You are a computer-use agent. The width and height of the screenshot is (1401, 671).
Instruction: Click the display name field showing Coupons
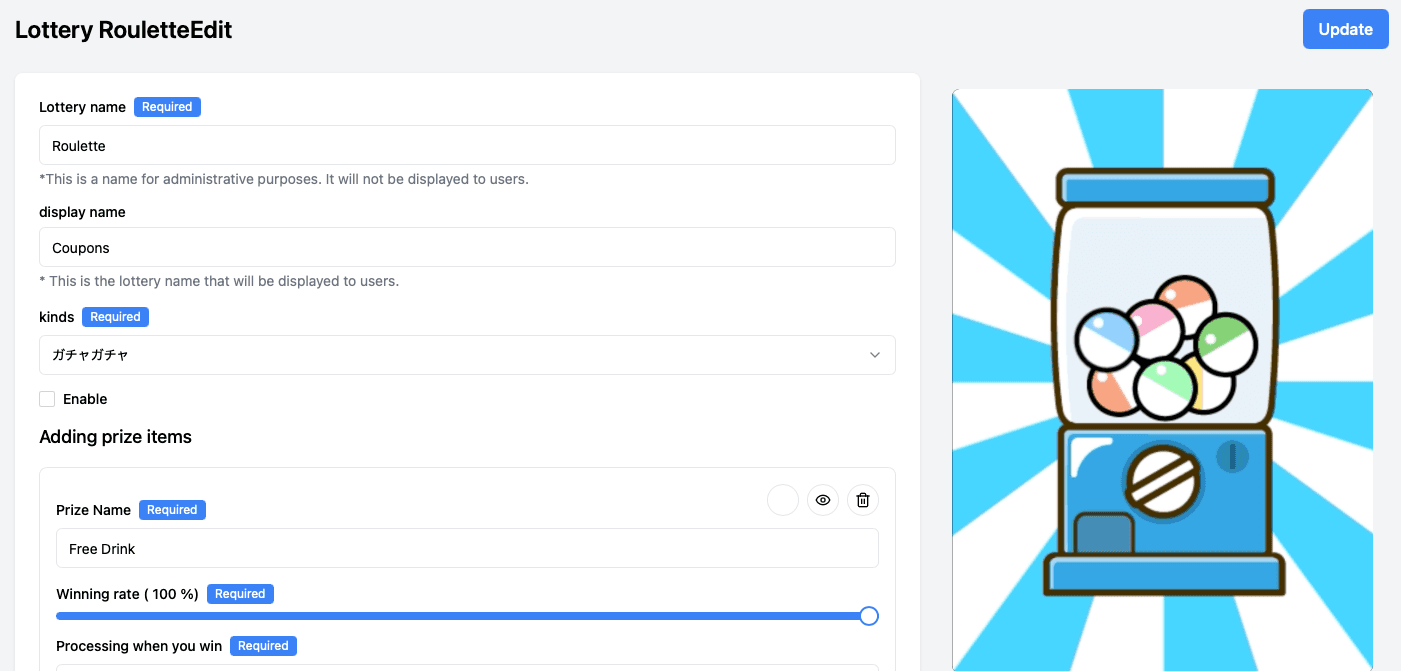coord(467,247)
